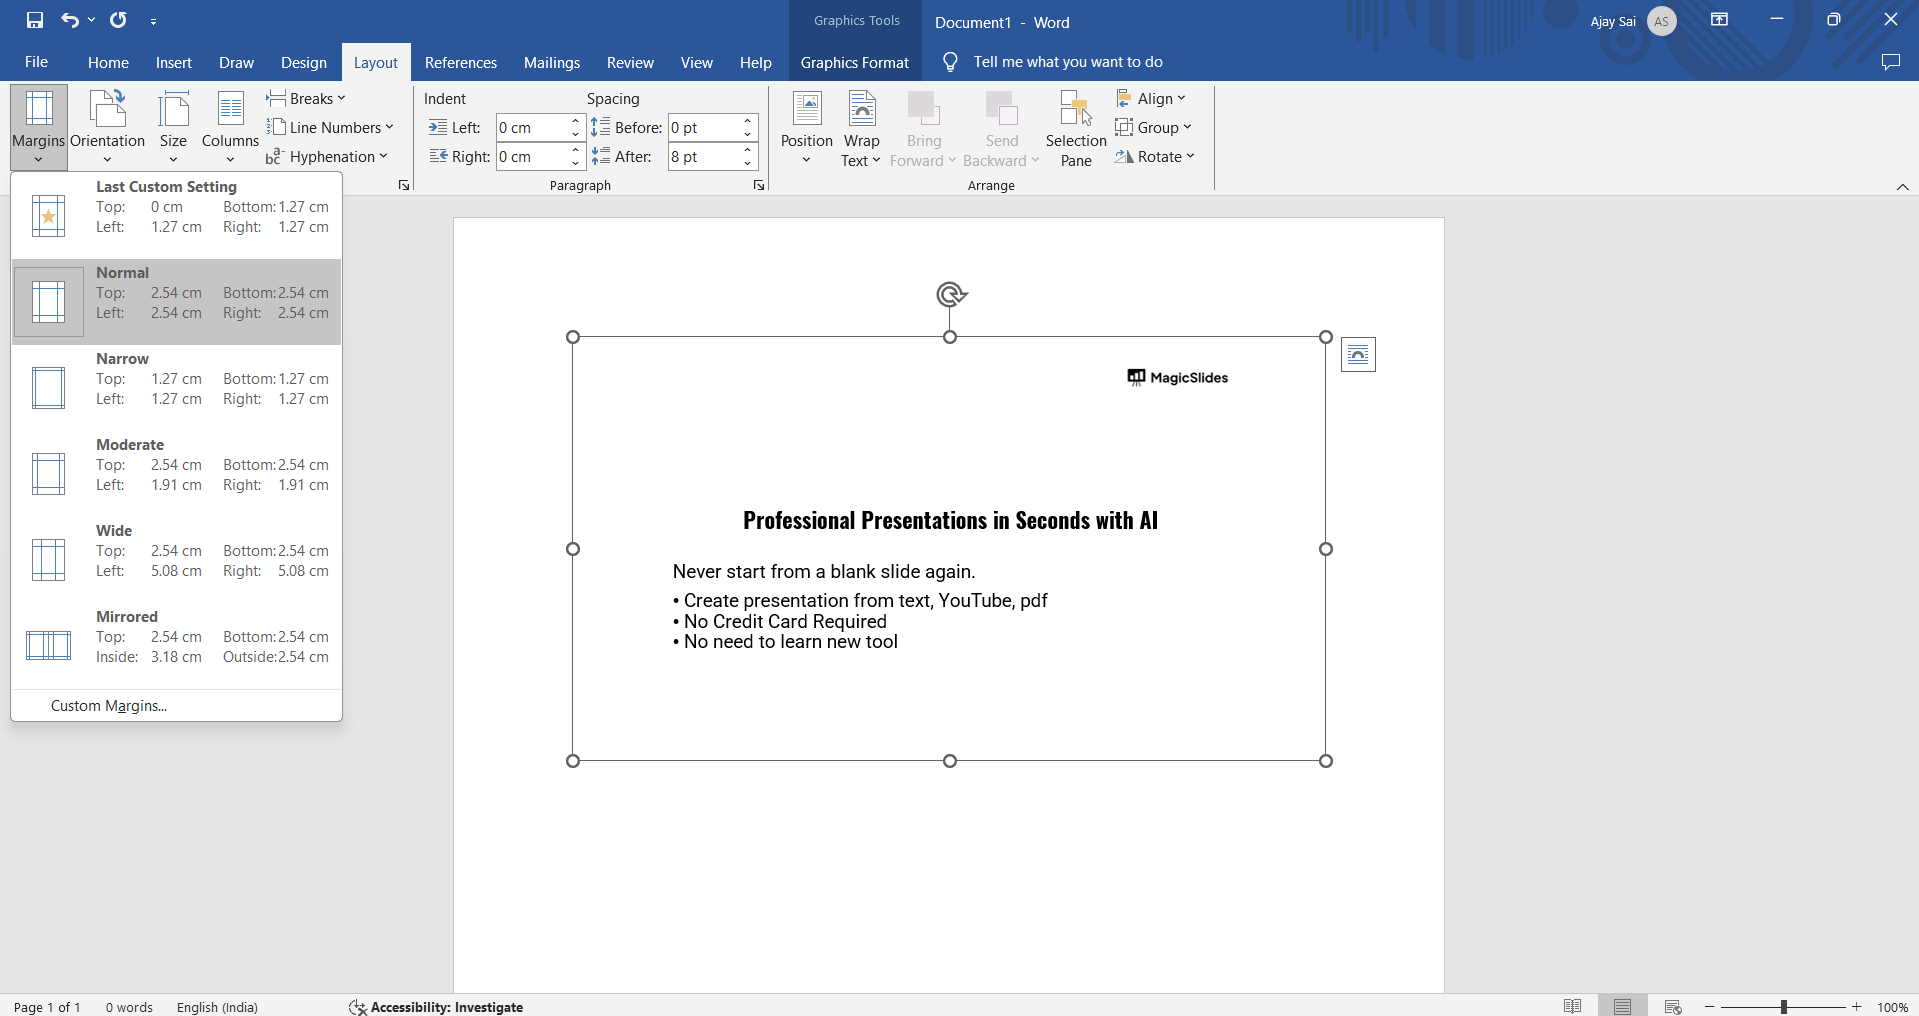Switch to Read Mode view in status bar
Image resolution: width=1919 pixels, height=1016 pixels.
(x=1572, y=1006)
